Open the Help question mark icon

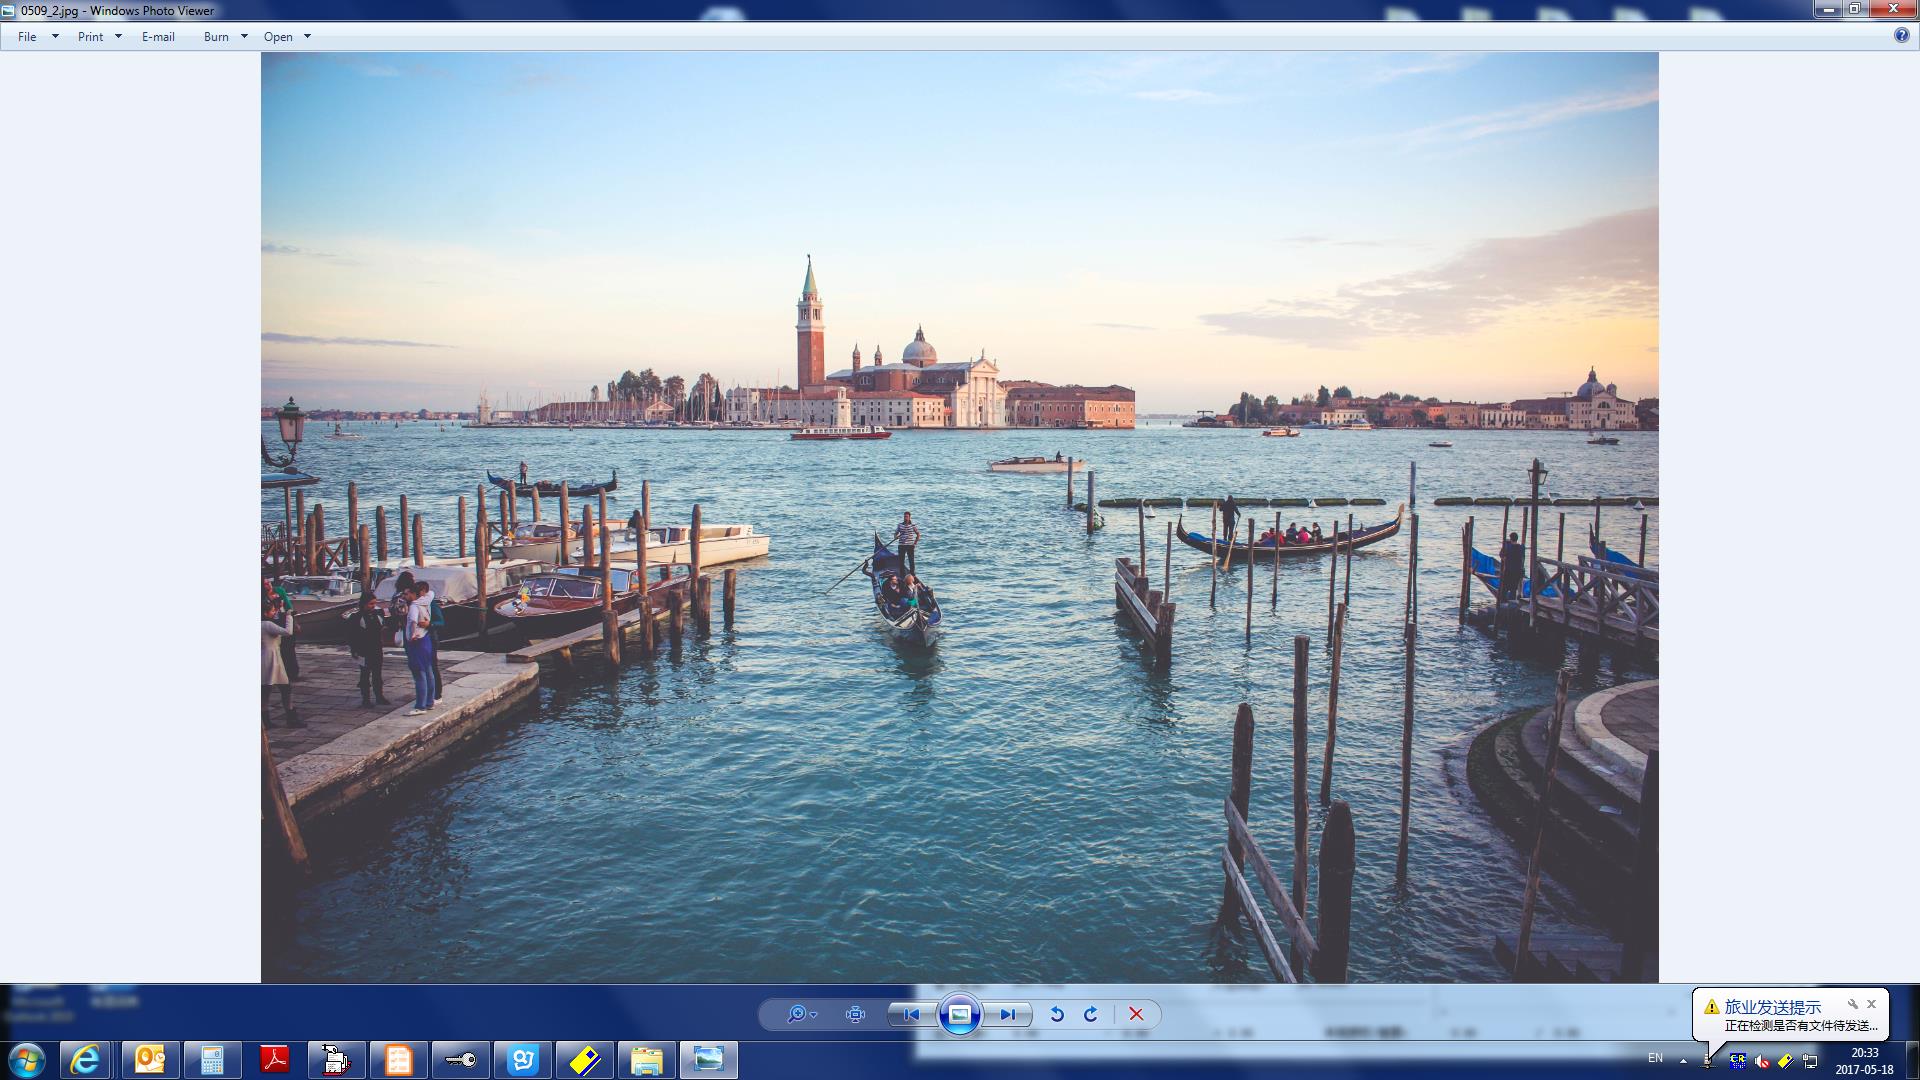click(x=1901, y=35)
